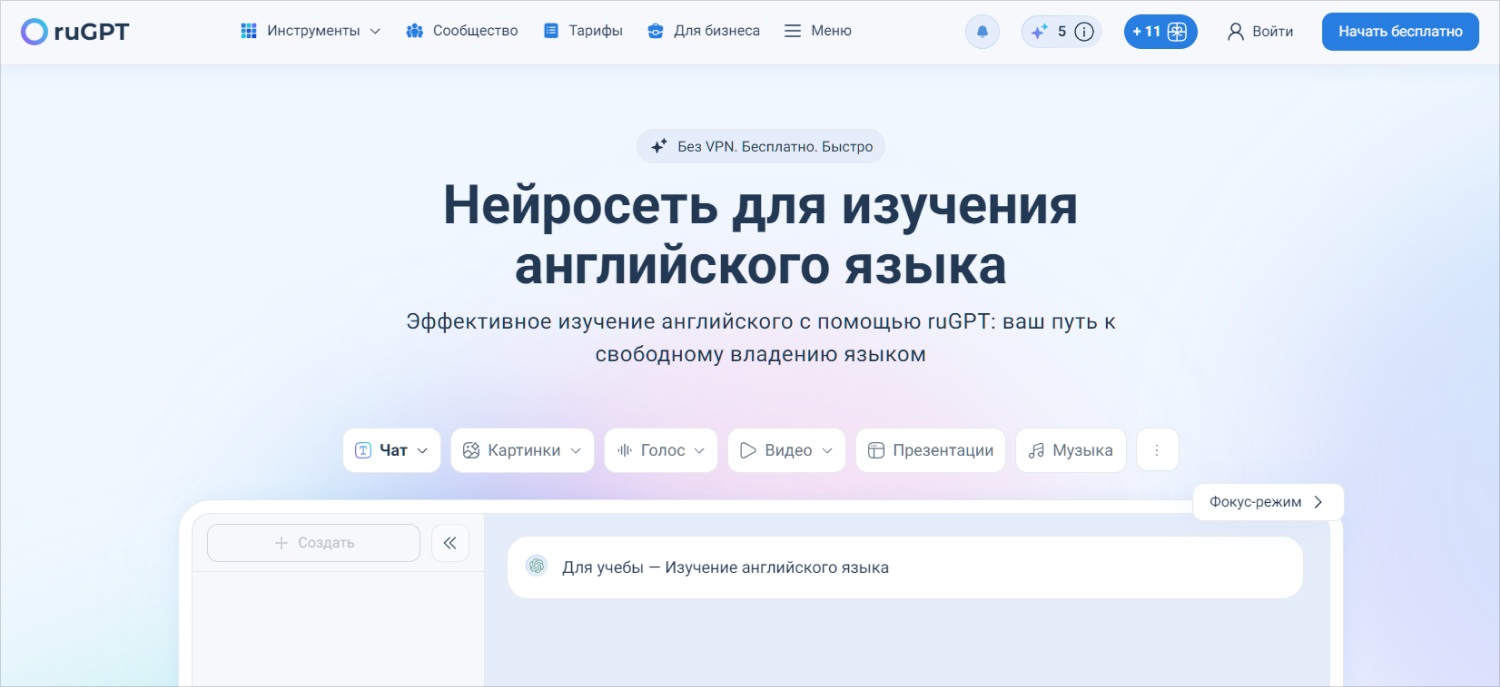The width and height of the screenshot is (1500, 687).
Task: Click the ruGPT logo icon
Action: point(34,32)
